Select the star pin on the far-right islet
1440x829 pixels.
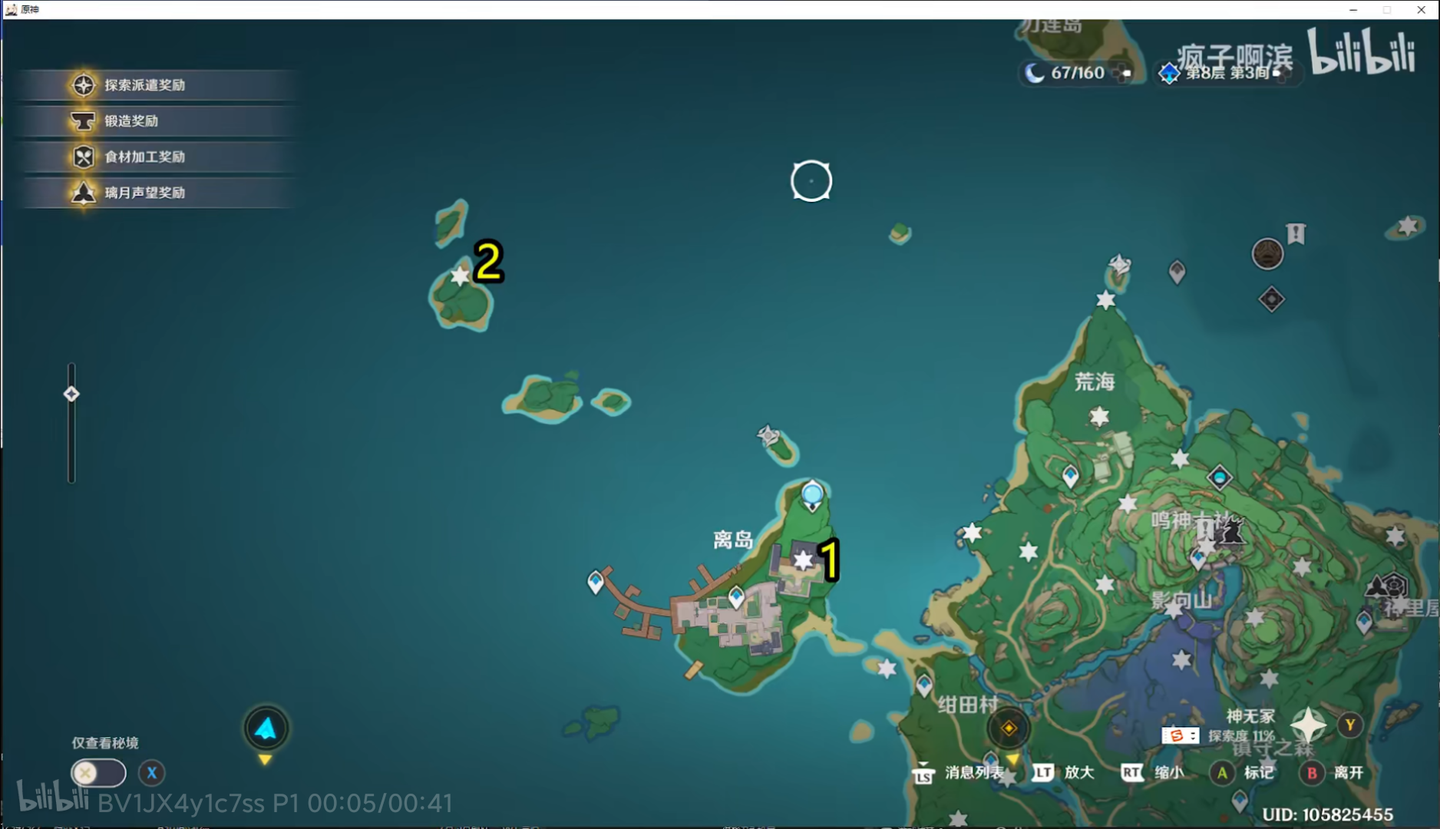coord(1408,226)
